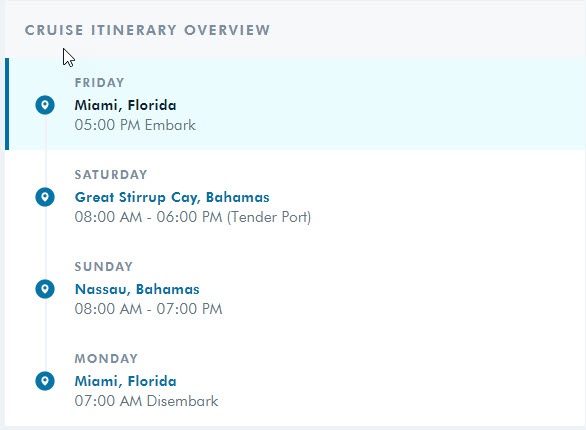Viewport: 586px width, 430px height.
Task: Click timeline line between Sunday and Monday pins
Action: (46, 335)
